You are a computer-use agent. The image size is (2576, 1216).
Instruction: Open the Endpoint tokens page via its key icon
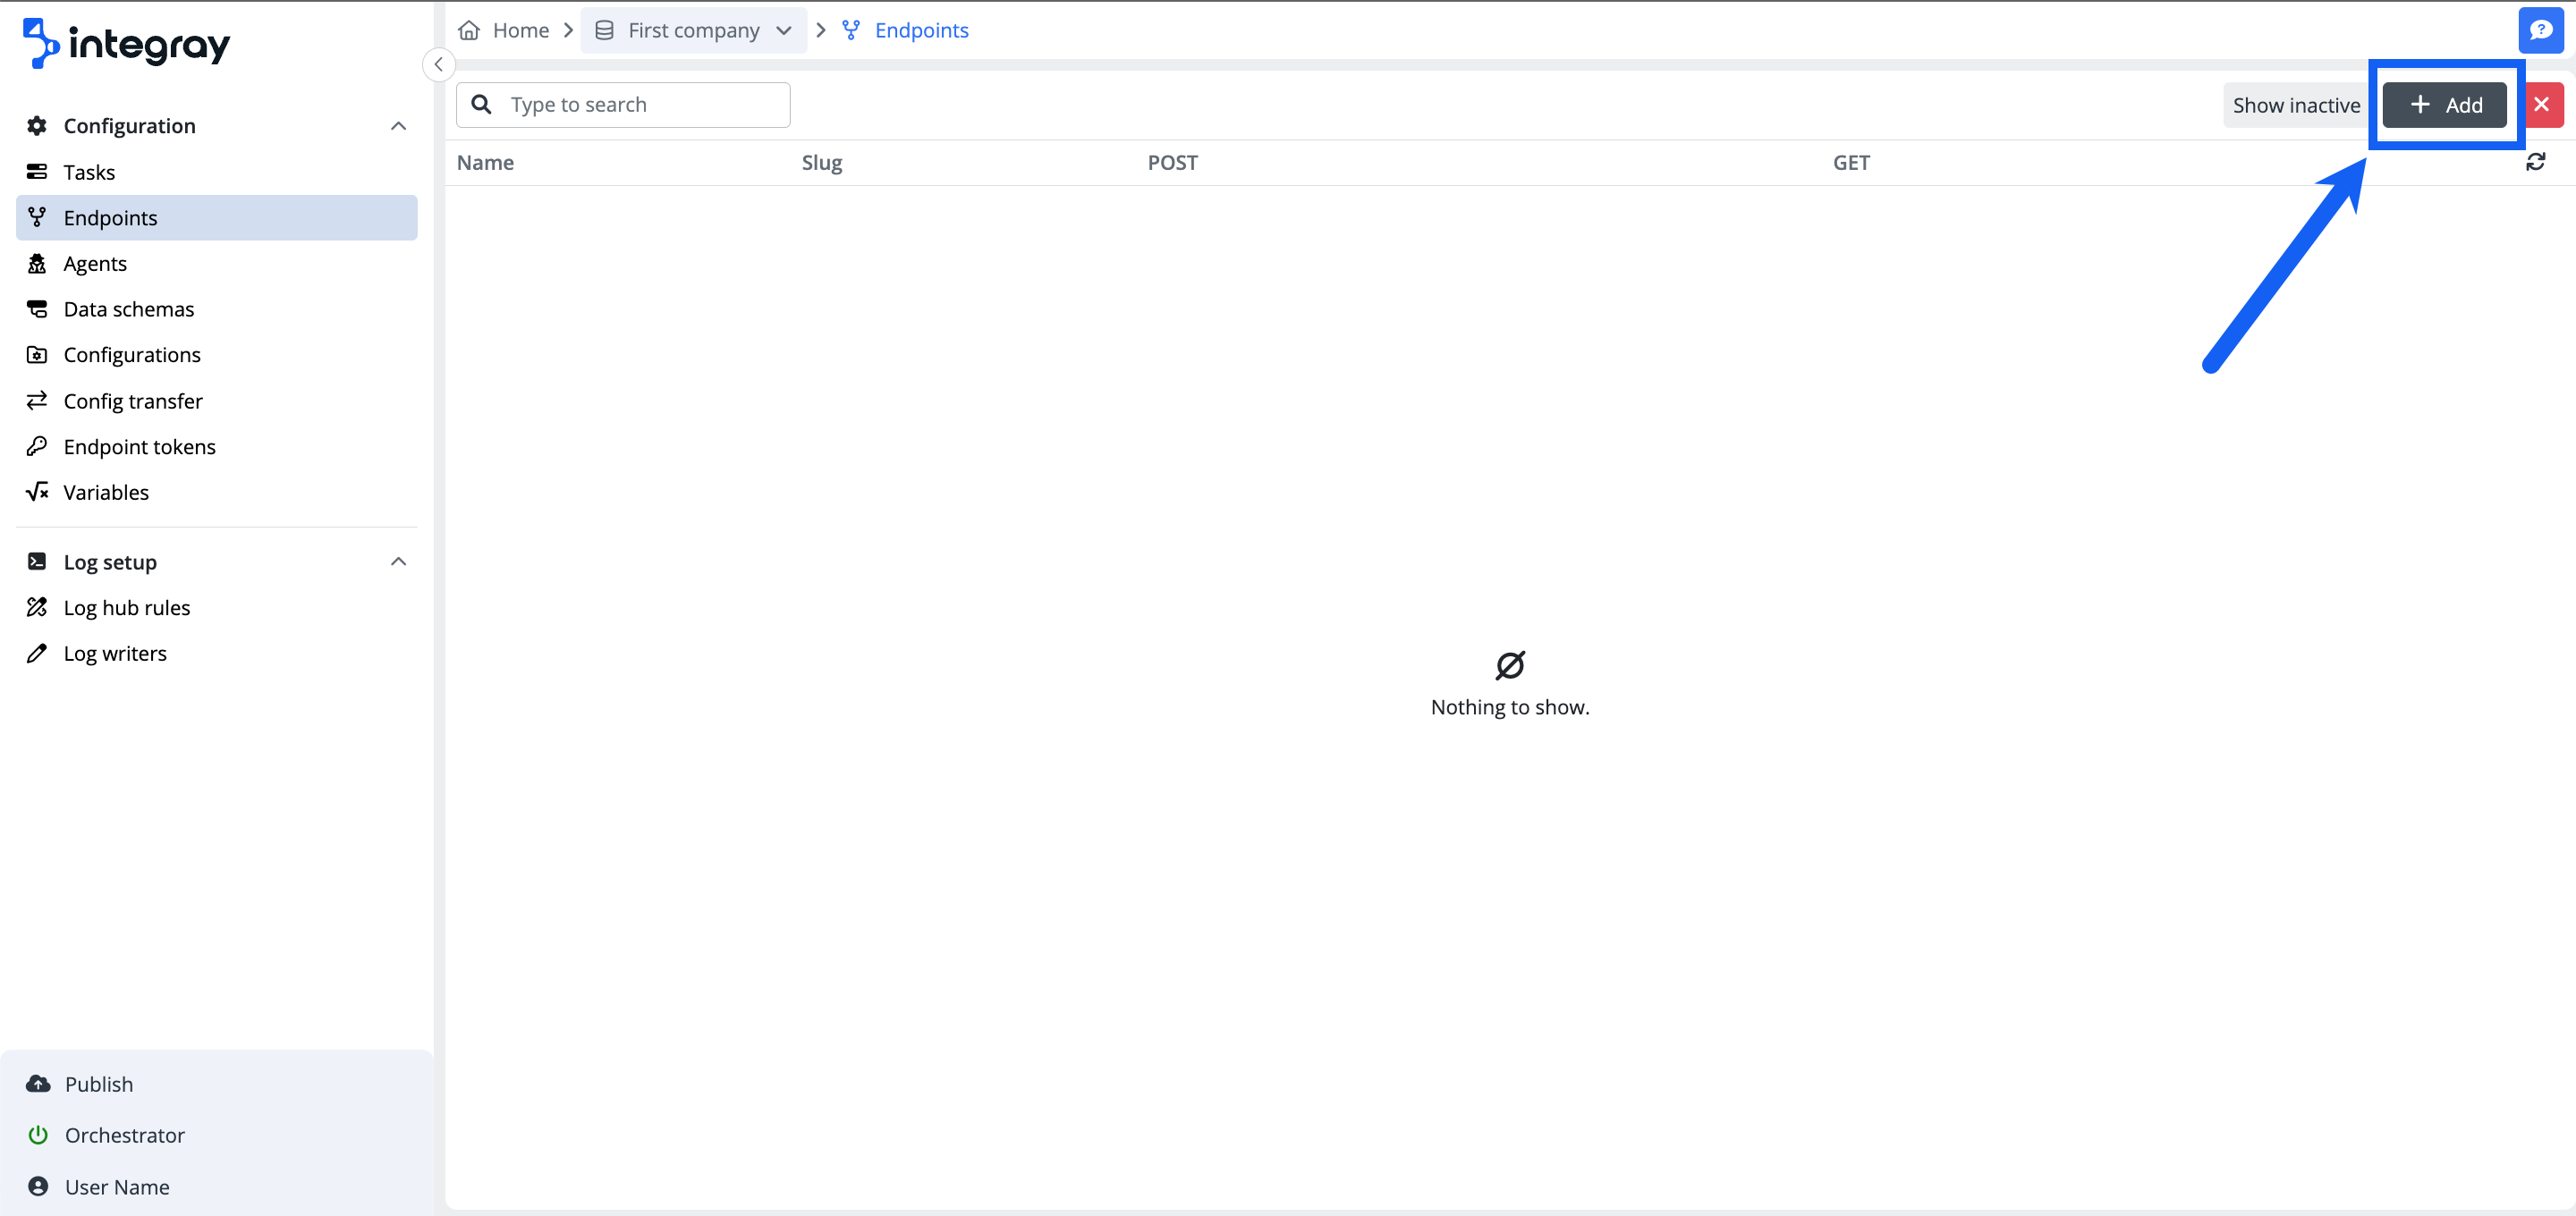tap(37, 446)
